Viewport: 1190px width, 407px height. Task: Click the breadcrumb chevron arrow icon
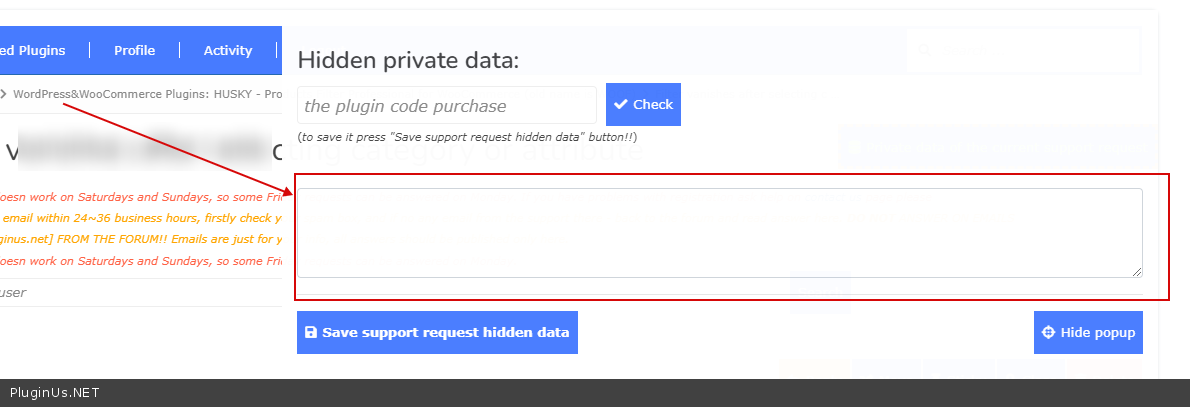[4, 94]
